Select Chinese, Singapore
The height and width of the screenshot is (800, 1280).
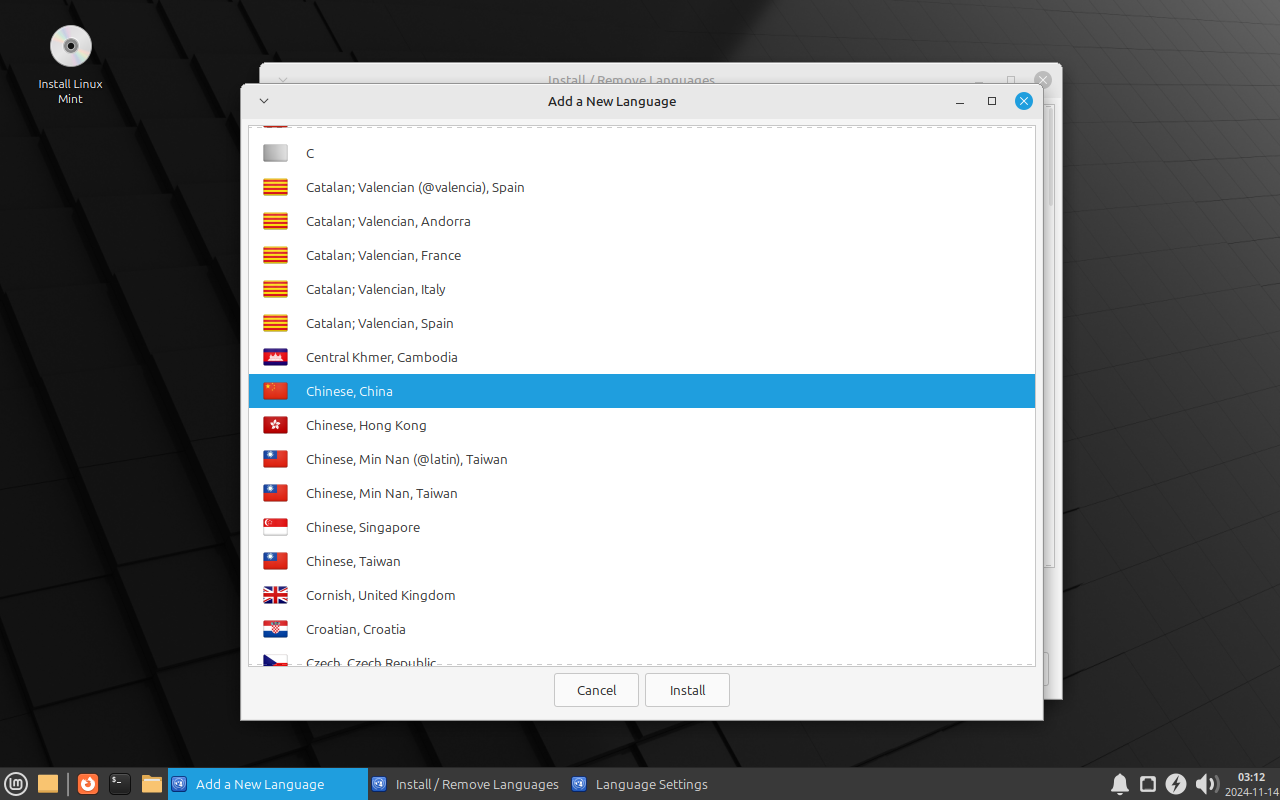click(642, 527)
